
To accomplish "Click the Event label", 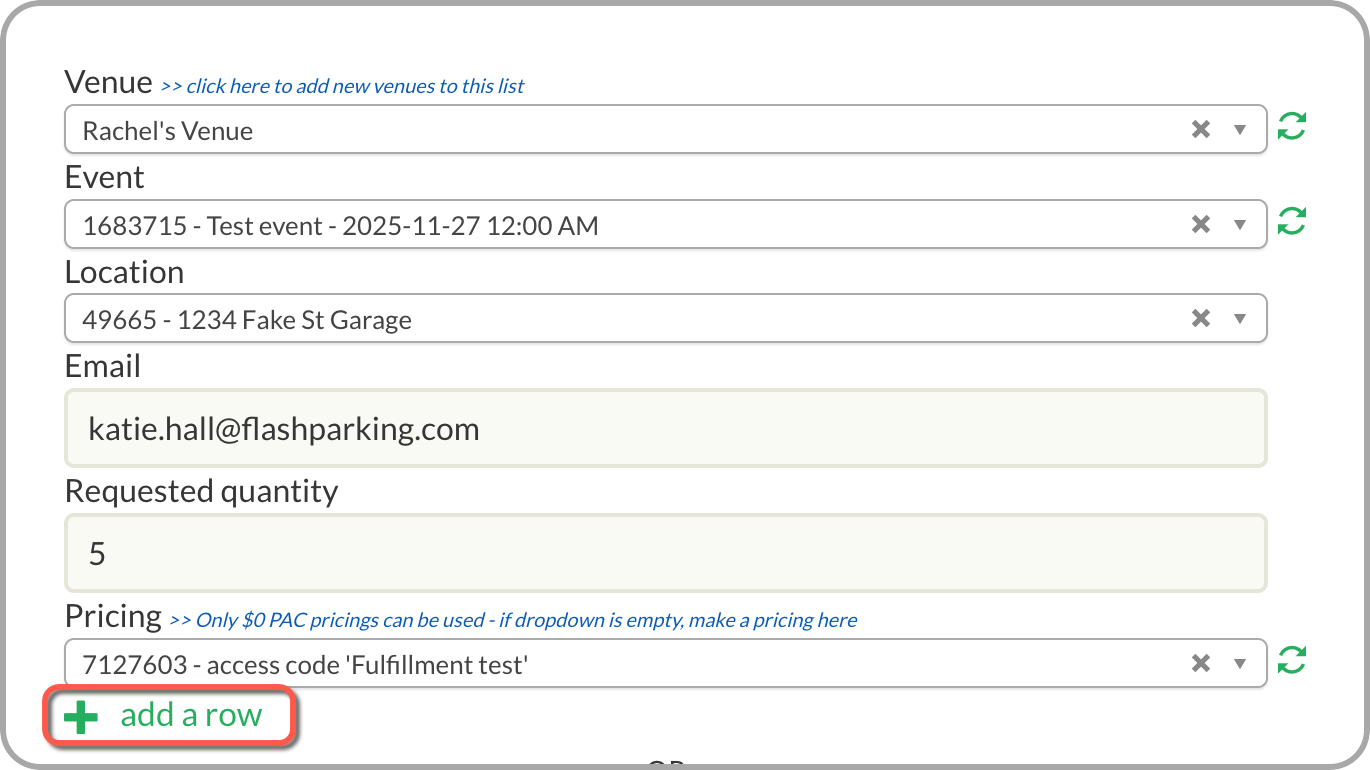I will pos(105,177).
